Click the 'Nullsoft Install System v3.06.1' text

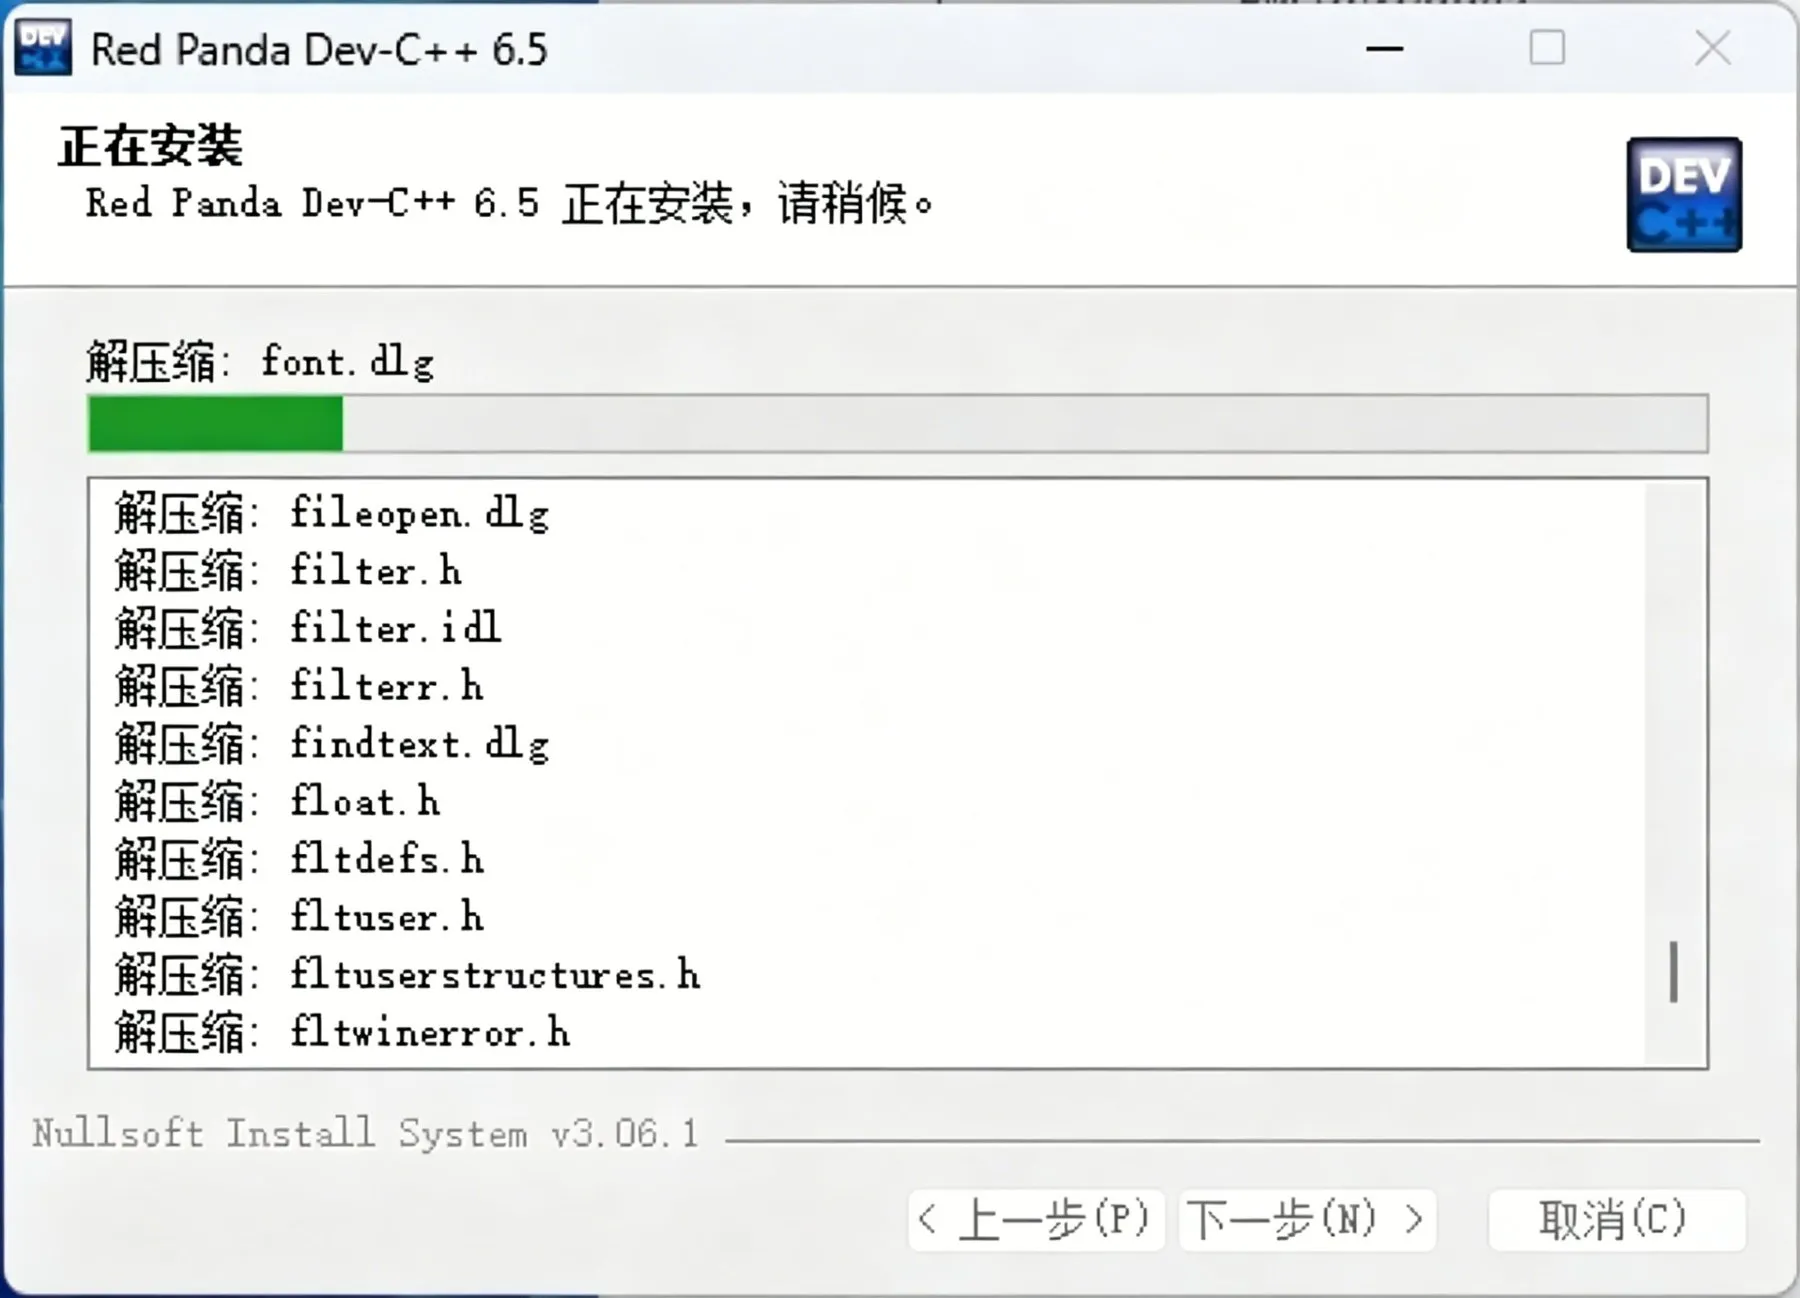click(365, 1134)
